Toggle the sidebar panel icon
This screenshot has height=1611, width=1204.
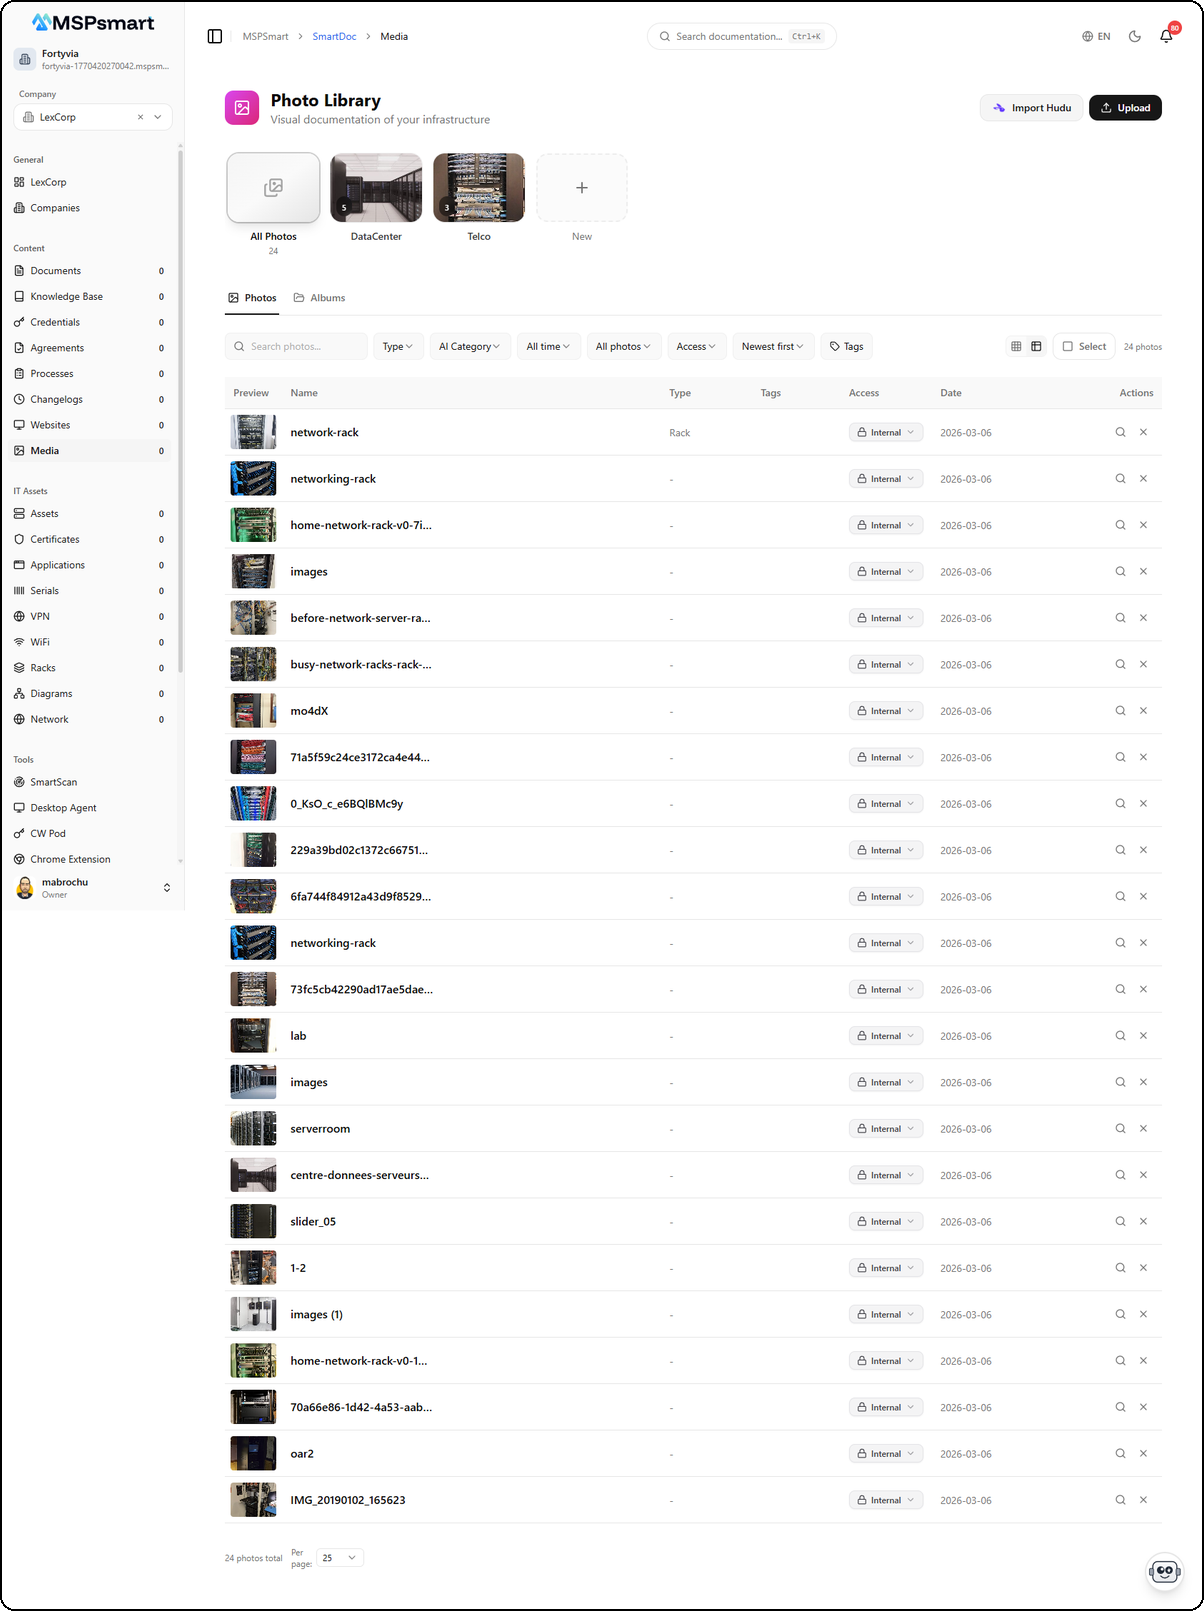point(214,36)
